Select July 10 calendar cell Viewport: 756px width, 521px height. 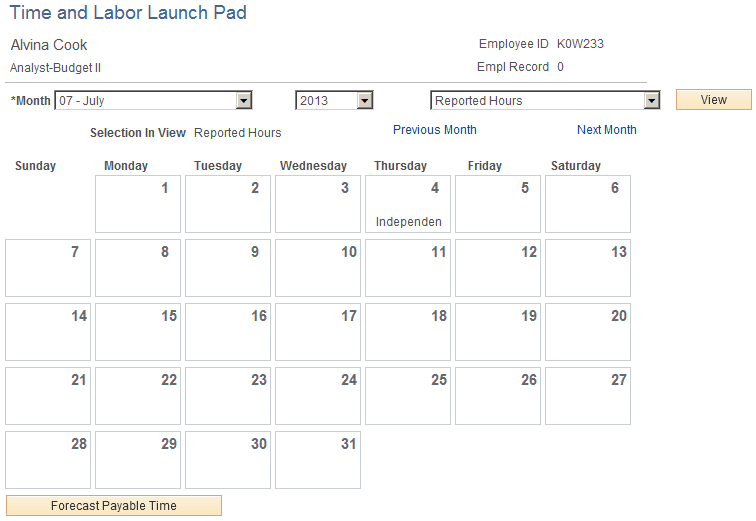coord(318,268)
